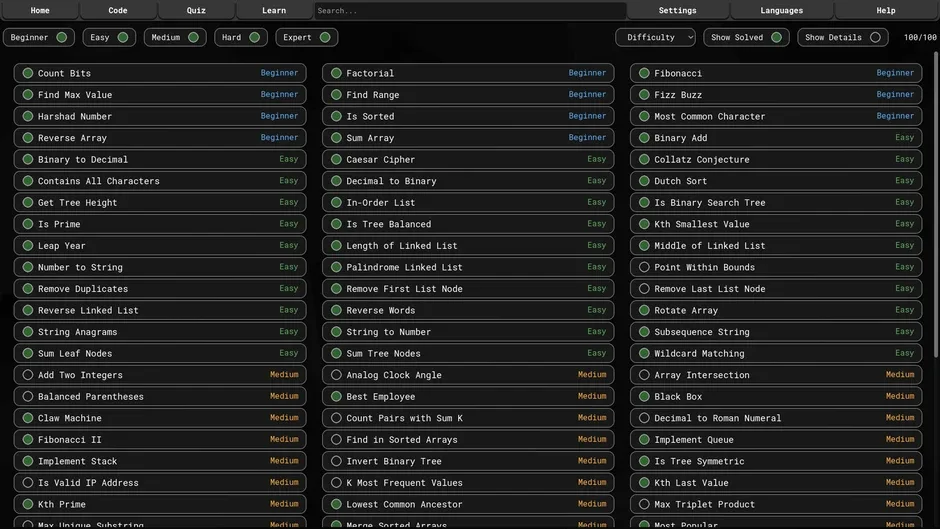Image resolution: width=940 pixels, height=529 pixels.
Task: Open the Languages menu
Action: coord(782,10)
